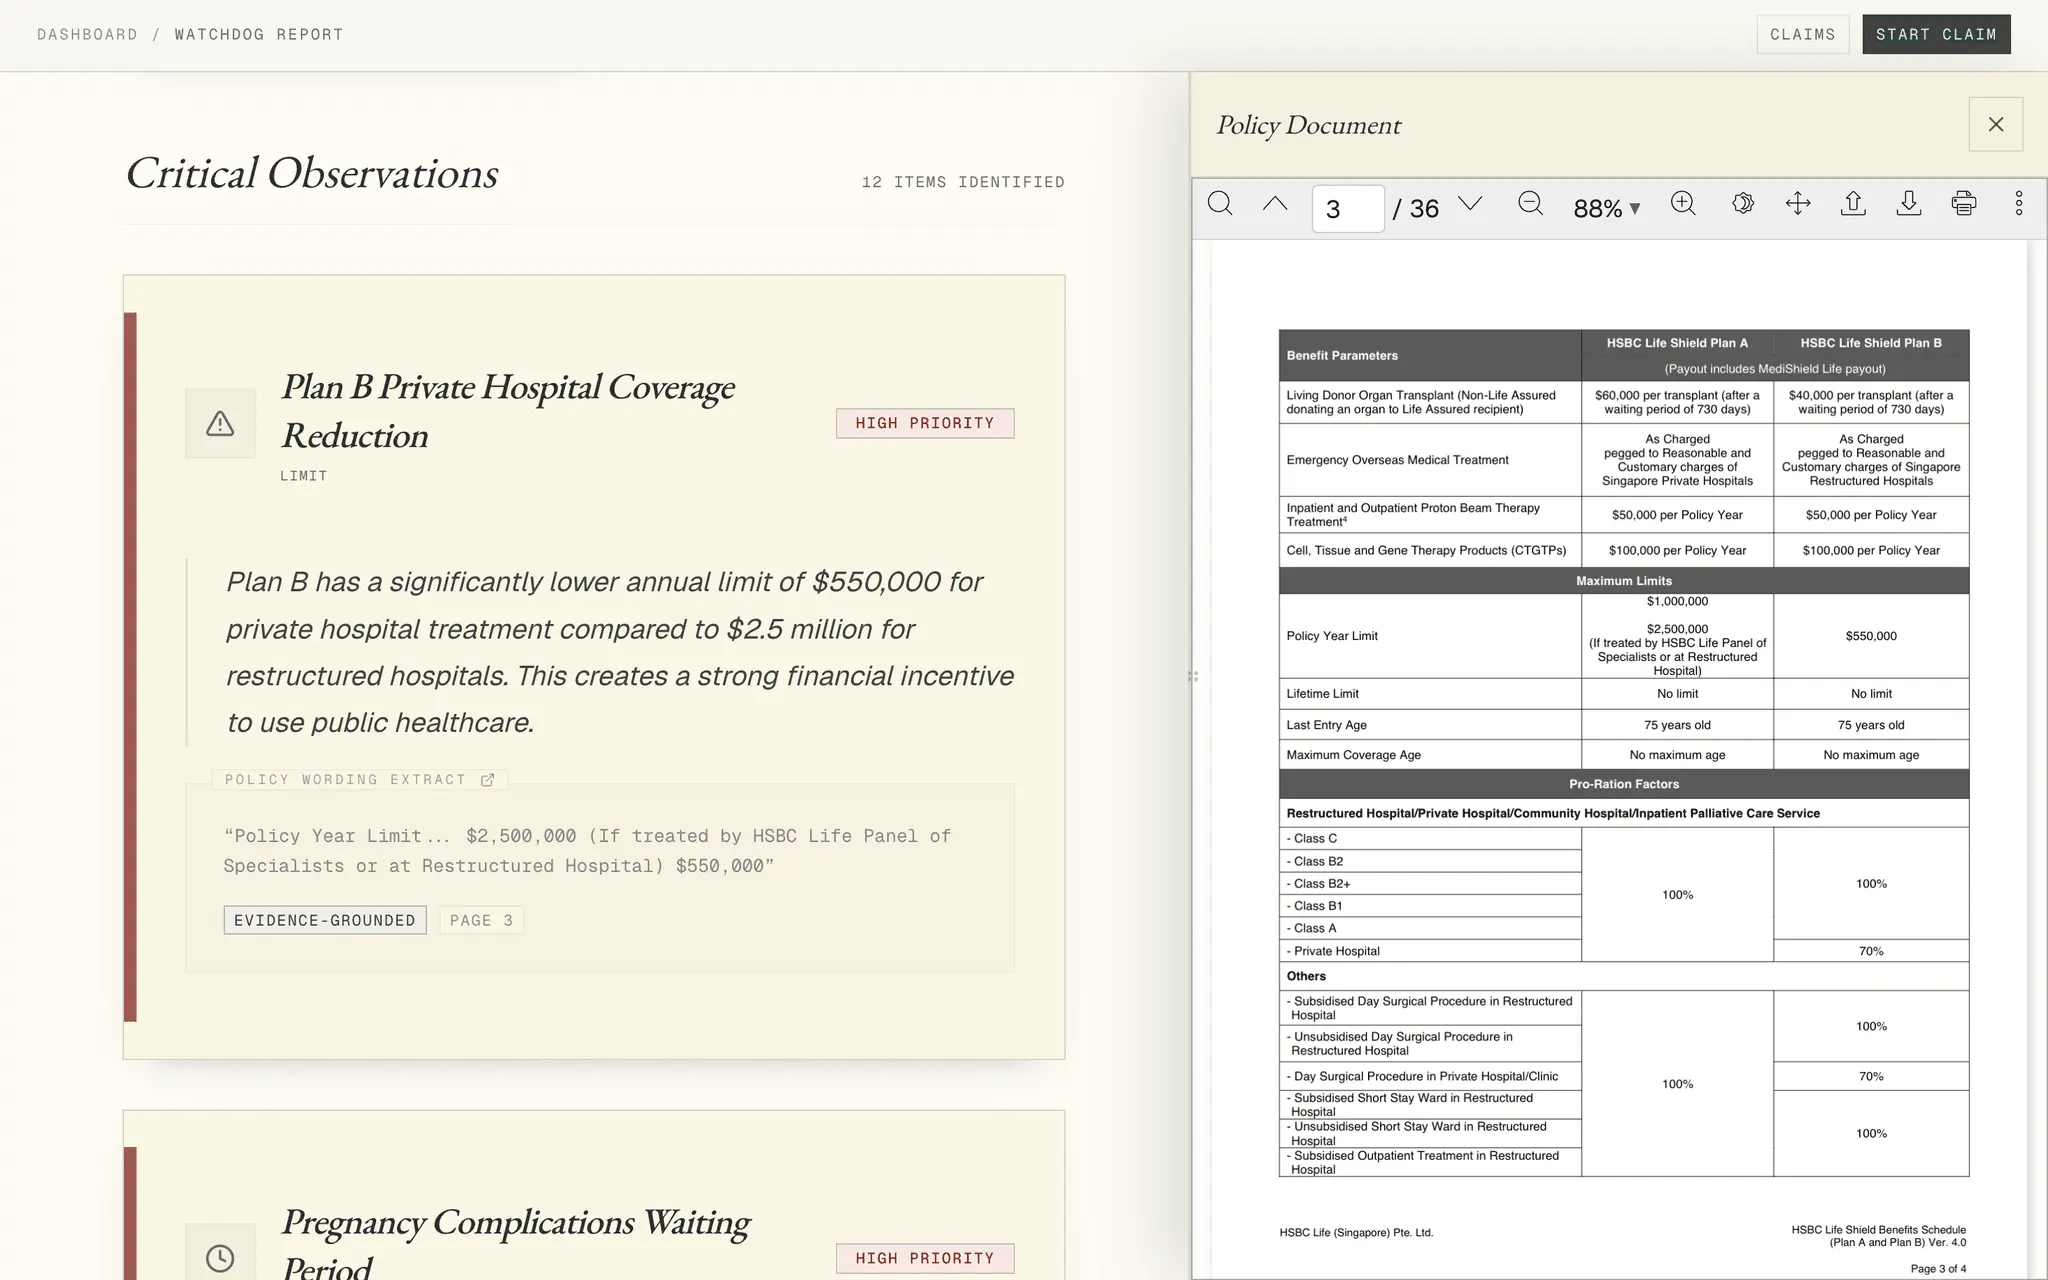Close the Policy Document panel

point(1996,124)
